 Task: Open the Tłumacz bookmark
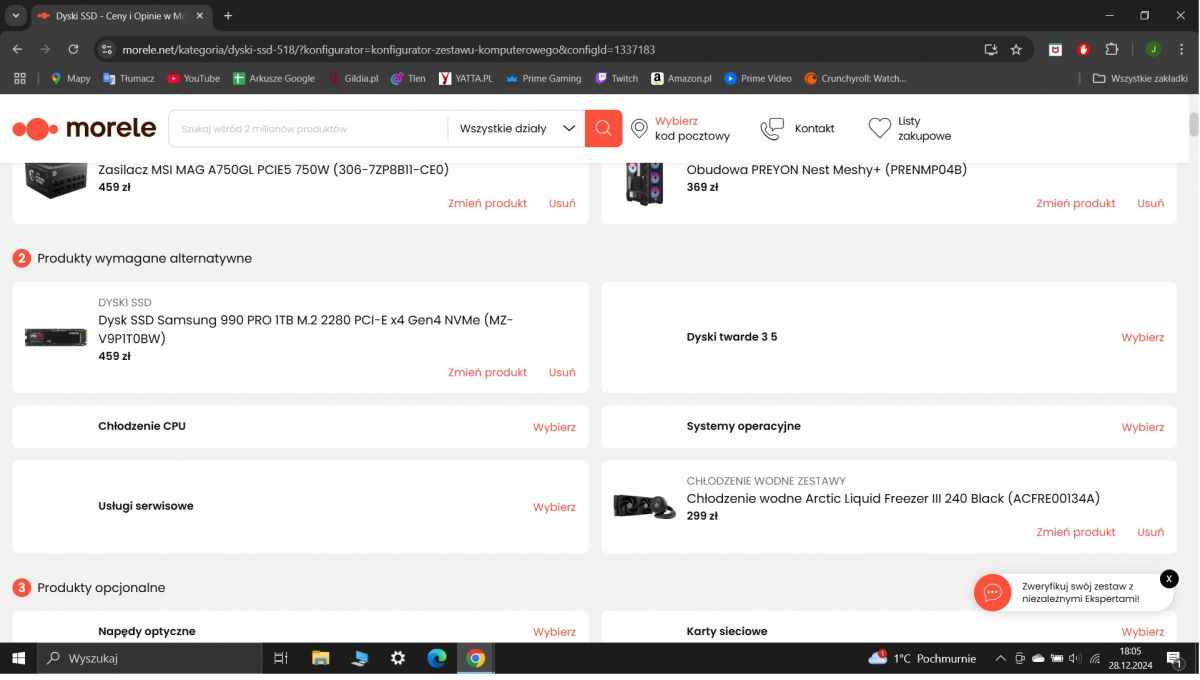(129, 78)
